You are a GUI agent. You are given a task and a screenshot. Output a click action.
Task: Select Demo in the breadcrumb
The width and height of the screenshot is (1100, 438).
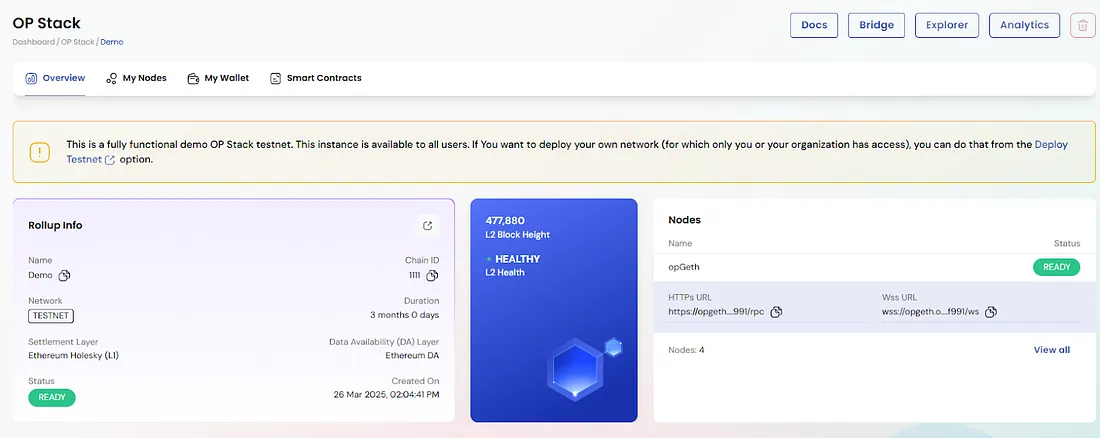[x=112, y=42]
